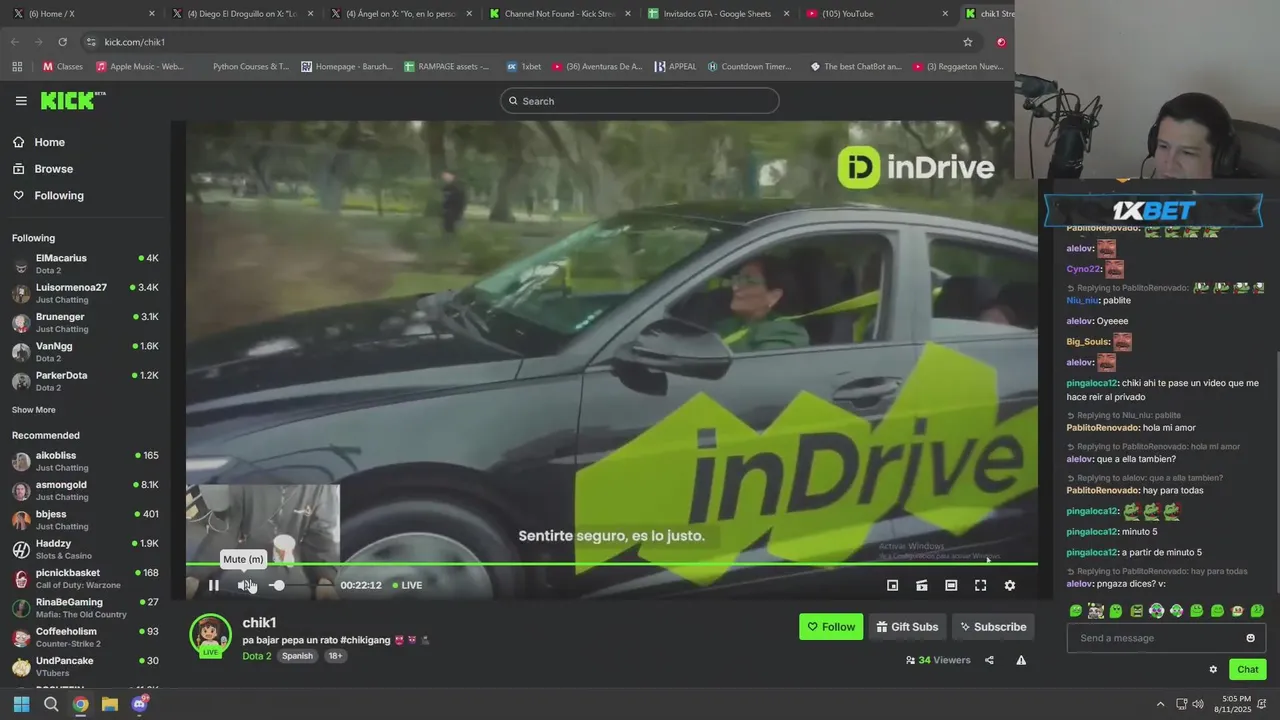1280x720 pixels.
Task: Open recommended channel asmongold
Action: click(x=85, y=490)
